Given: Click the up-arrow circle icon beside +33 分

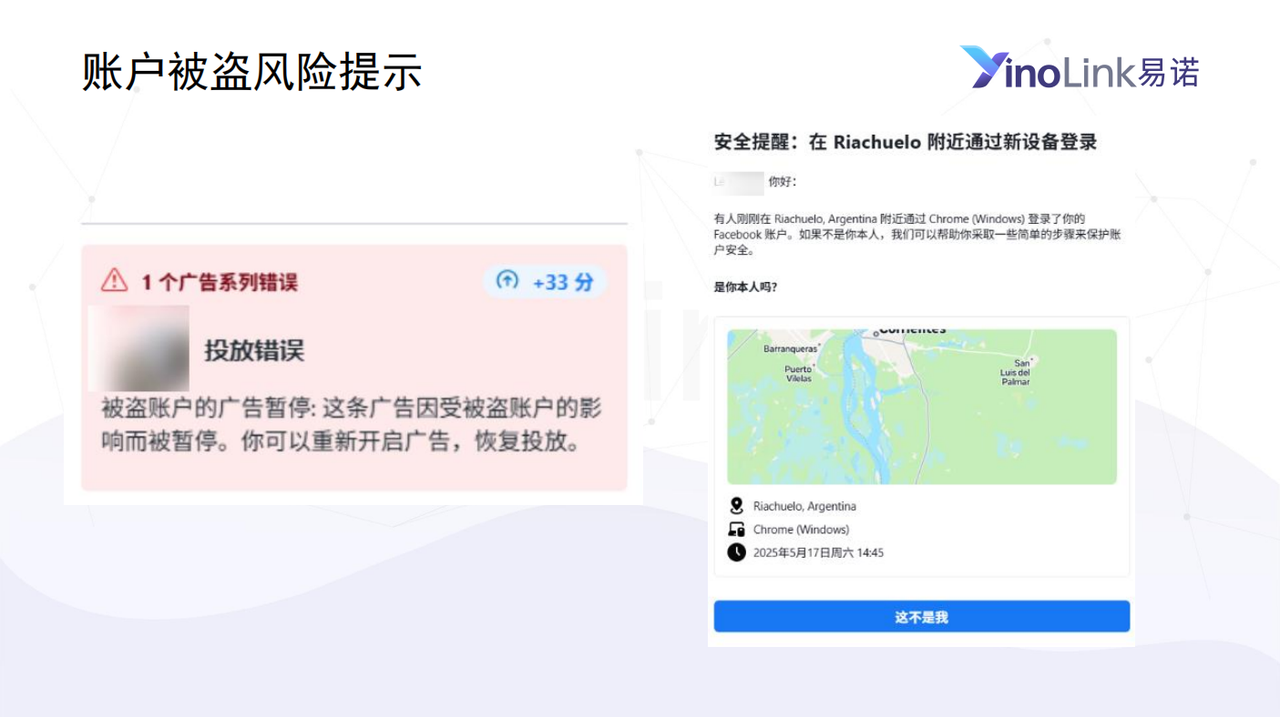Looking at the screenshot, I should click(508, 281).
